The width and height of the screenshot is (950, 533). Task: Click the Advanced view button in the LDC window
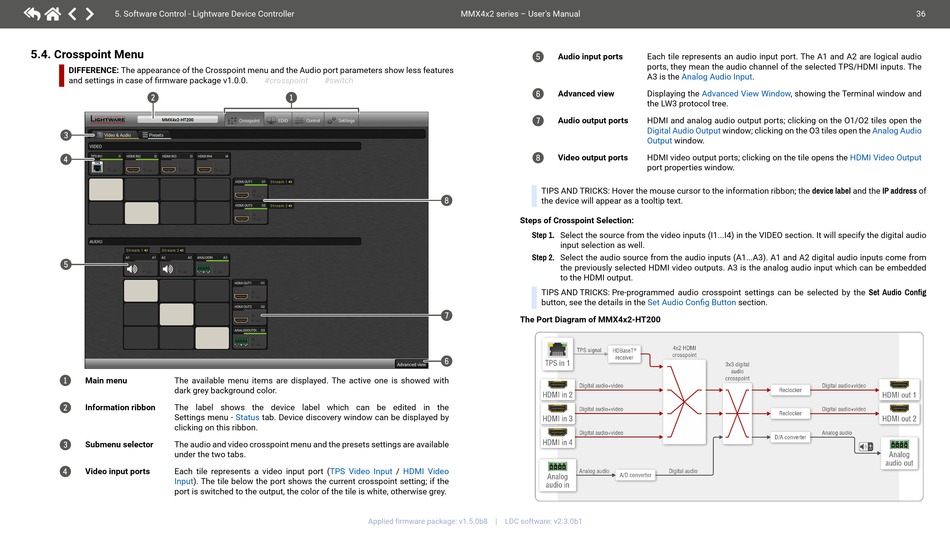pos(411,364)
